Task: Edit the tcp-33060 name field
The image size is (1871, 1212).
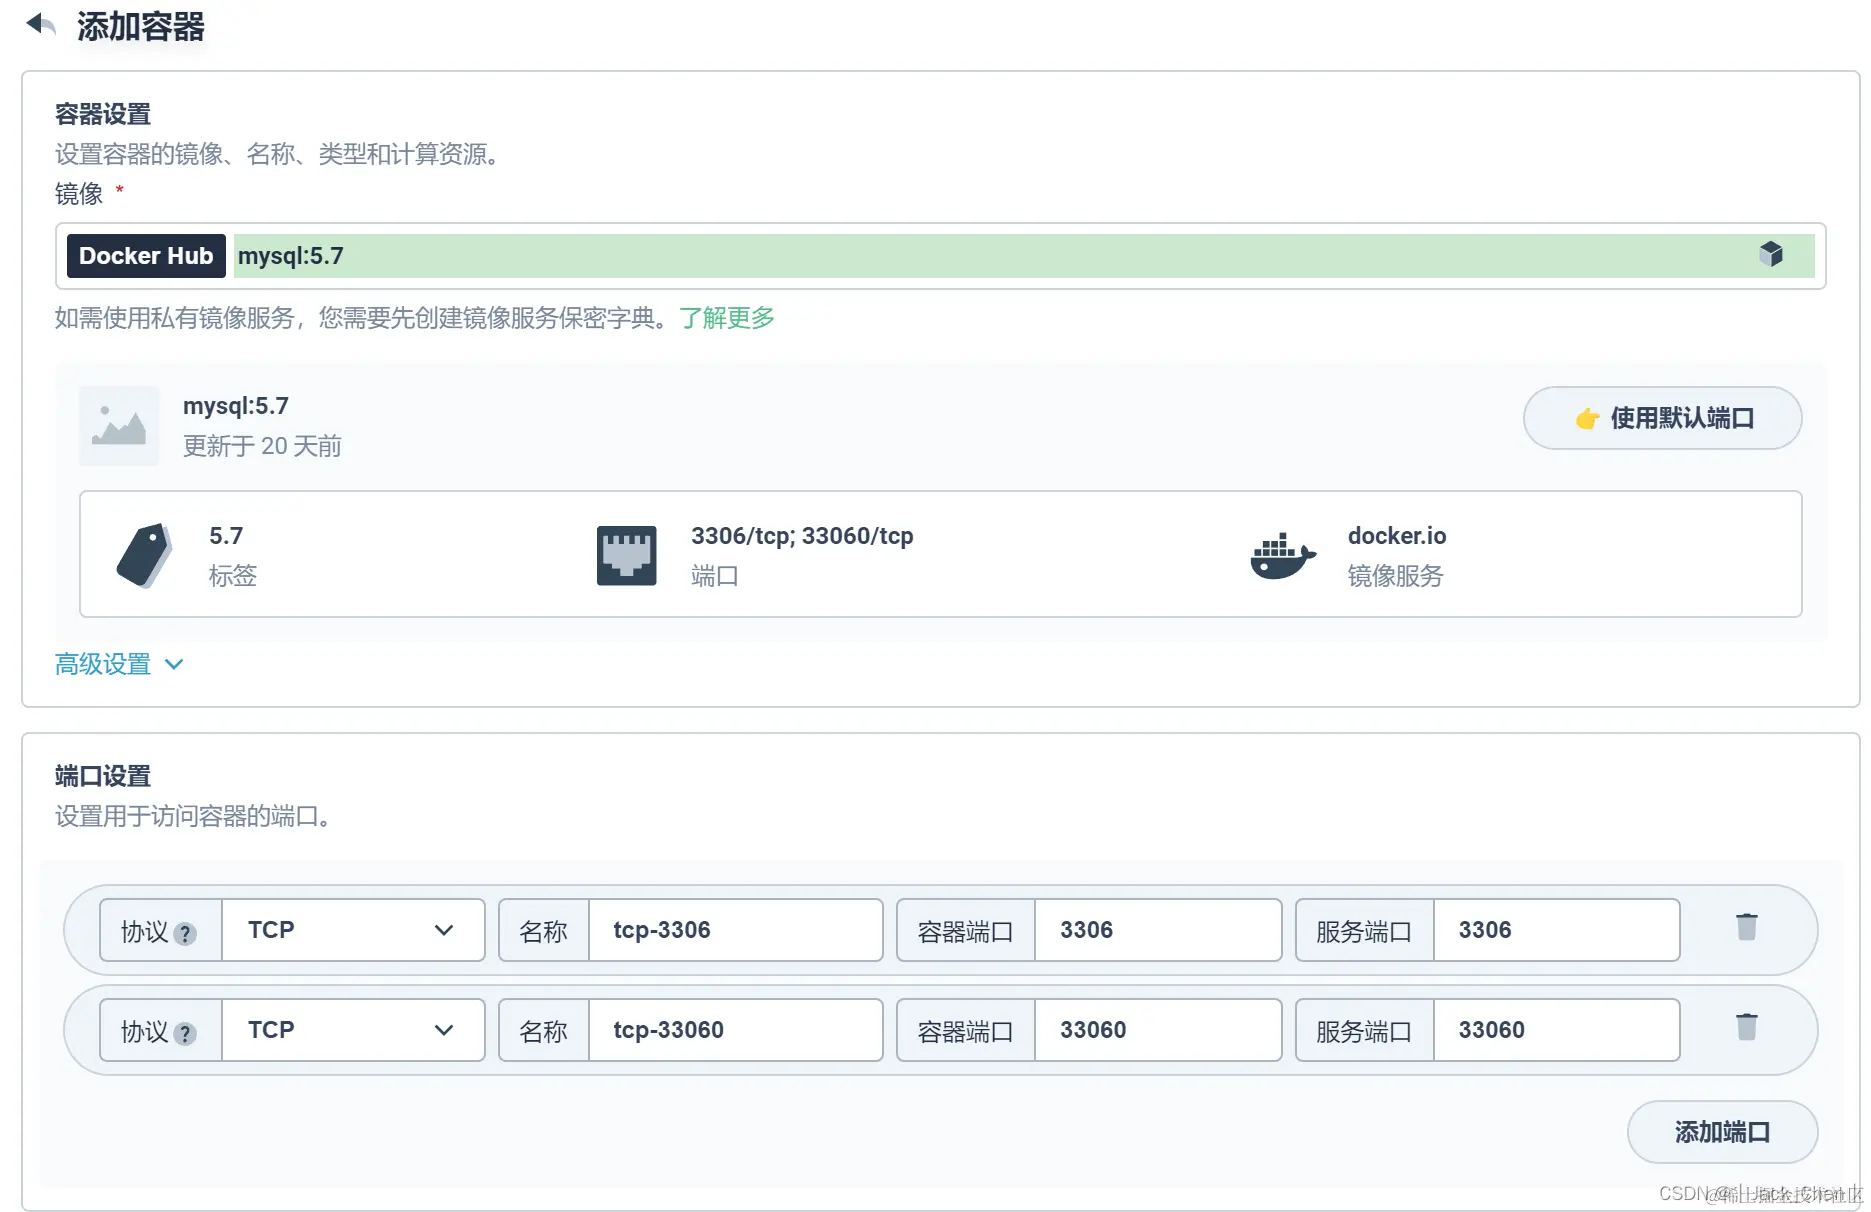Action: [736, 1030]
